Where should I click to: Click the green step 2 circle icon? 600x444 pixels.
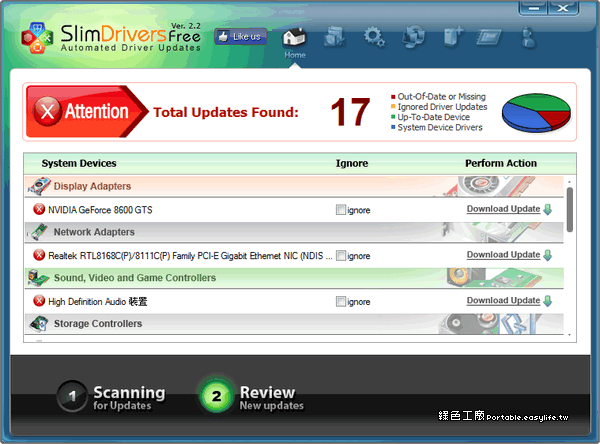216,396
